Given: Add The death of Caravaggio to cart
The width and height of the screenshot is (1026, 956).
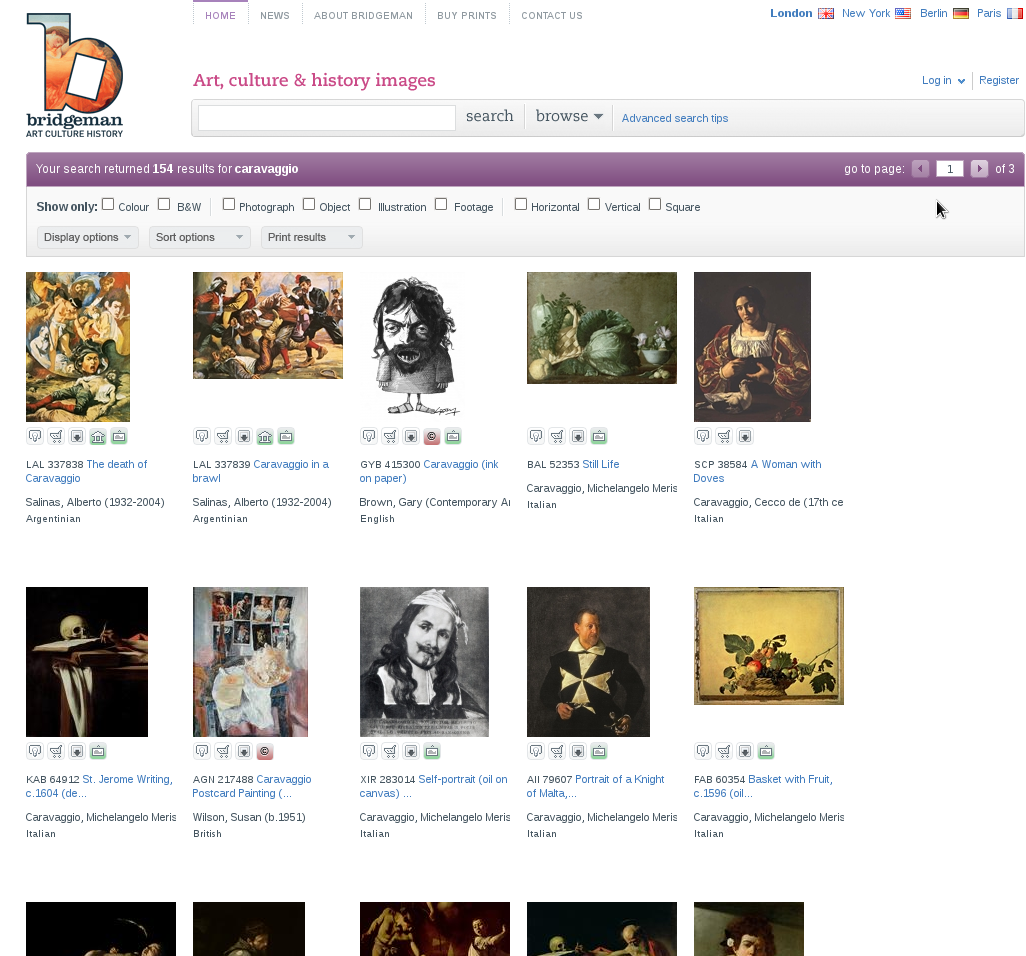Looking at the screenshot, I should pos(56,436).
